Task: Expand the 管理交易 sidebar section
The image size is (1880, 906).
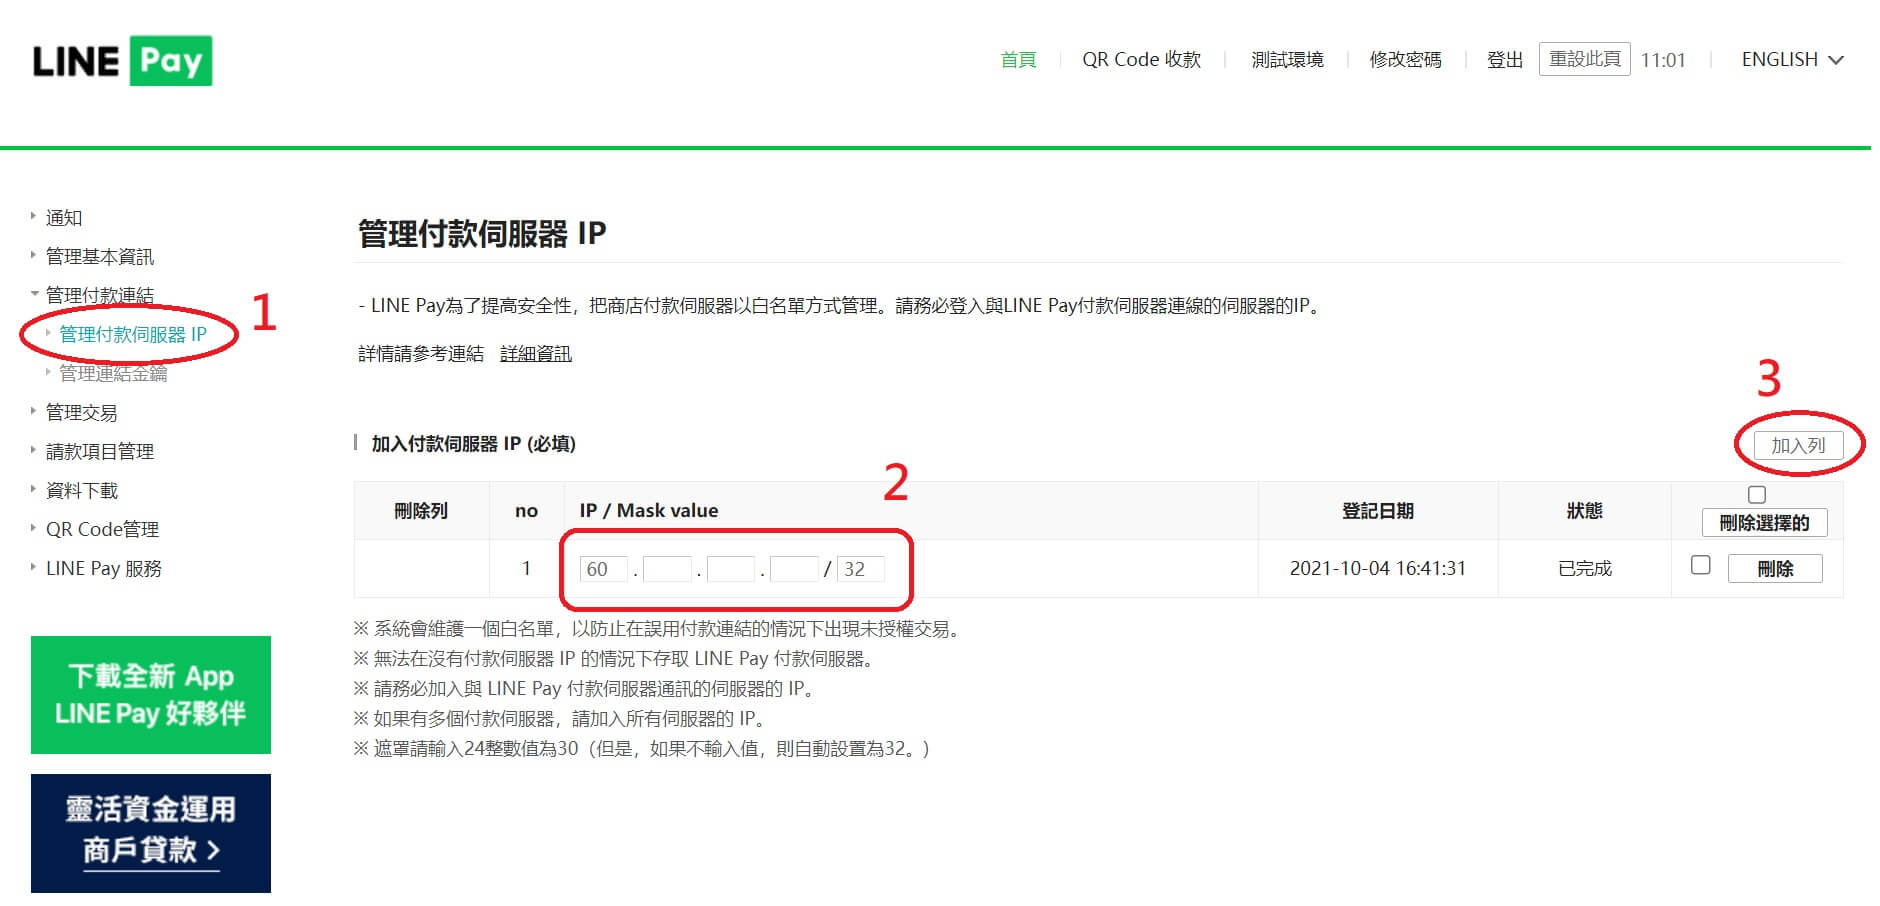Action: coord(81,412)
